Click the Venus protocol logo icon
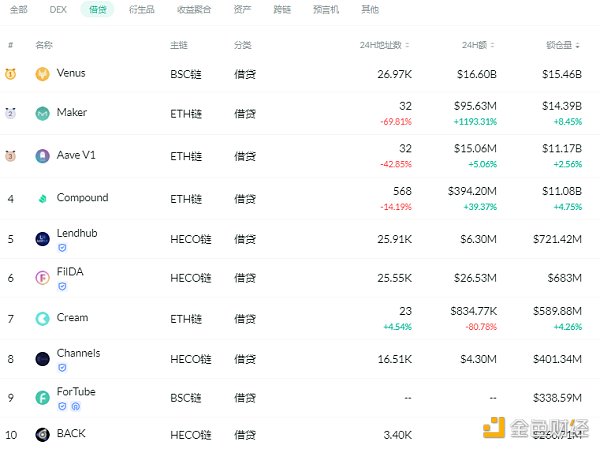Viewport: 600px width, 449px height. click(x=42, y=74)
